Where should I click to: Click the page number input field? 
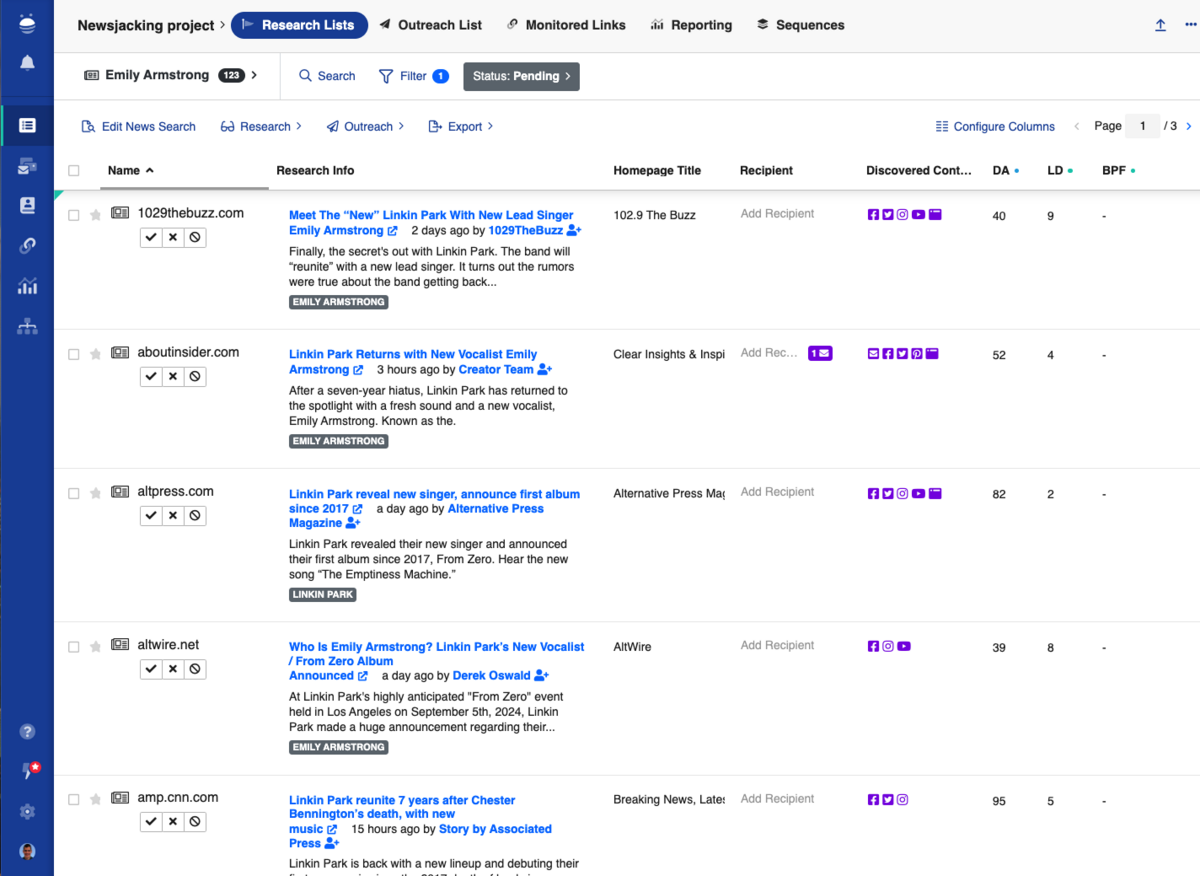tap(1141, 126)
